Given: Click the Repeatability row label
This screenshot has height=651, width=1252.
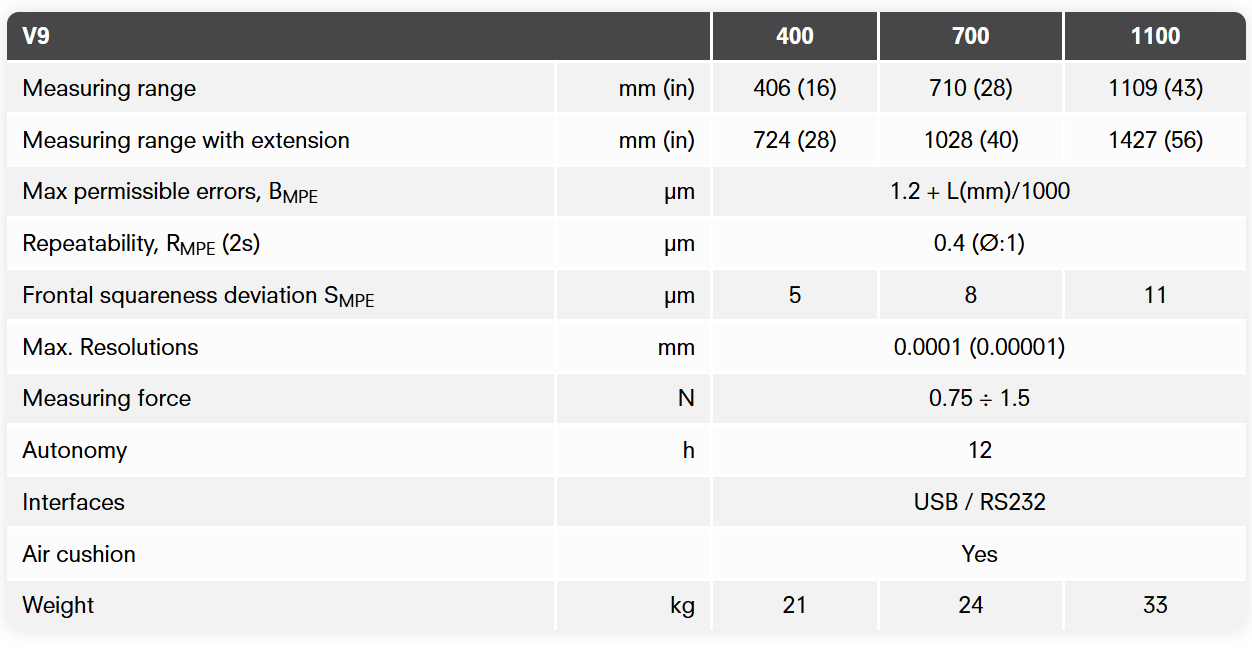Looking at the screenshot, I should tap(142, 244).
